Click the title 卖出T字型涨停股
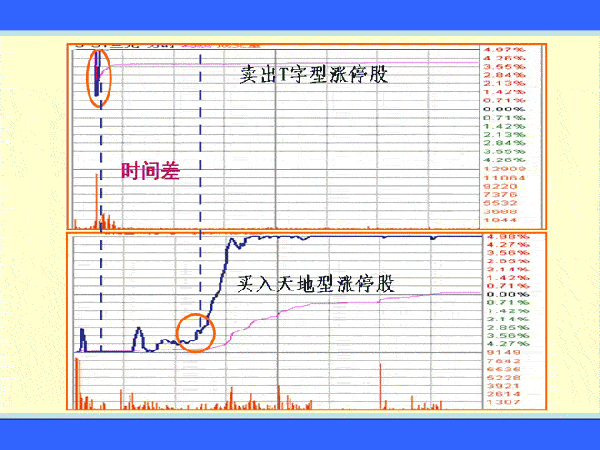The image size is (600, 450). 314,75
